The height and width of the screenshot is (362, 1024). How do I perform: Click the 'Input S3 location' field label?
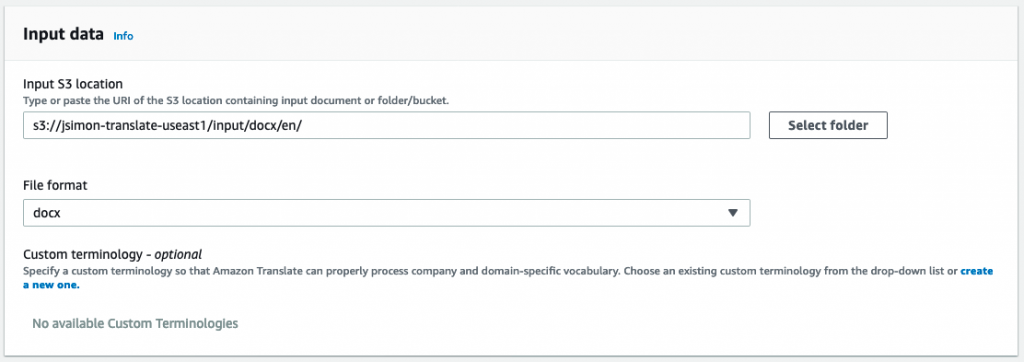tap(73, 84)
